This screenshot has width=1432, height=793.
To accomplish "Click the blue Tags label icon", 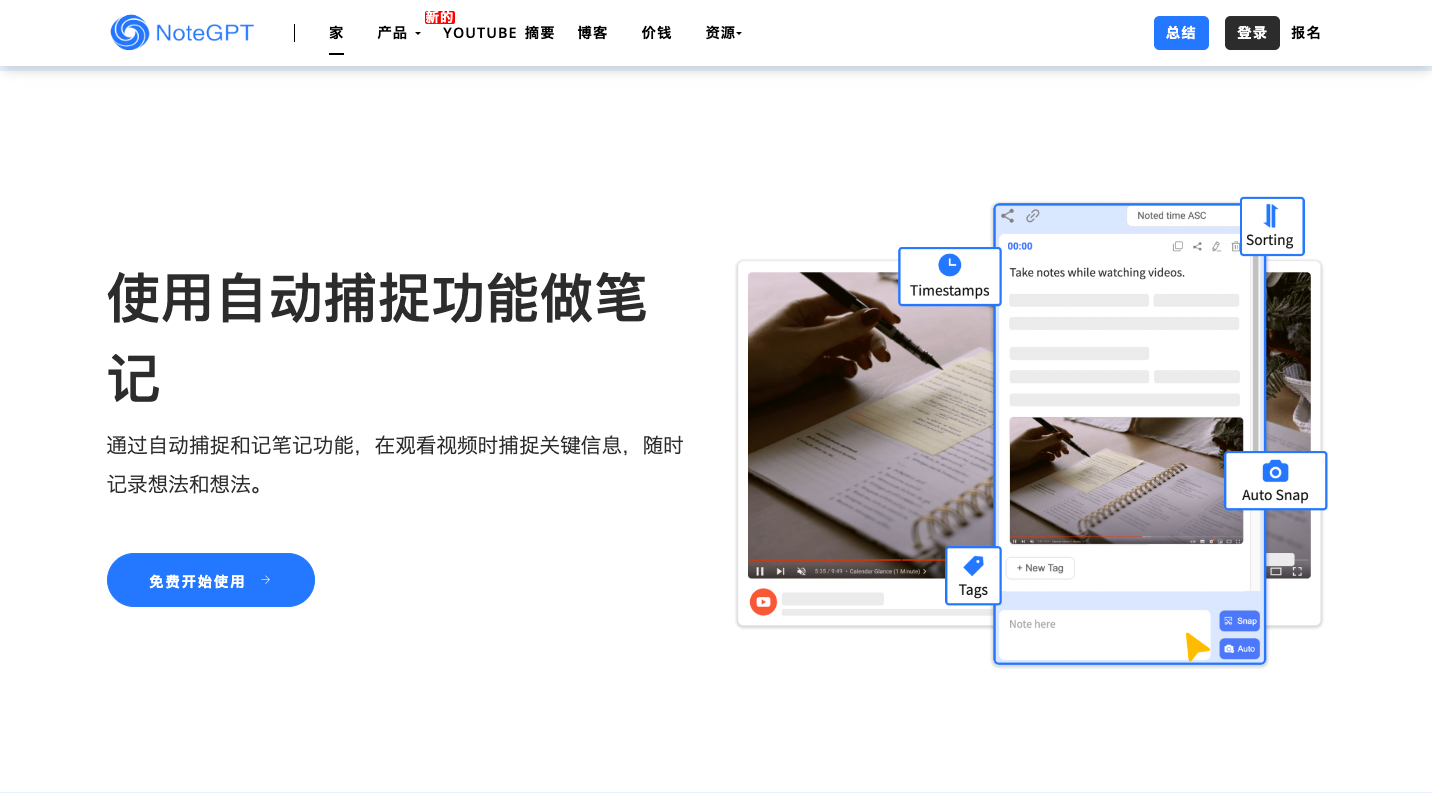I will coord(973,566).
